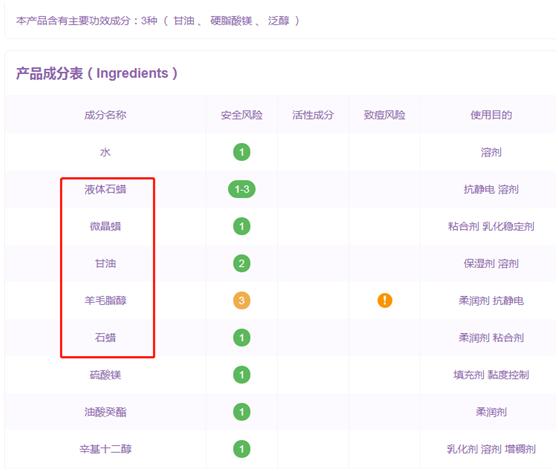Click safety badge 1 in 辛基十二醇 row
The width and height of the screenshot is (558, 471).
242,449
